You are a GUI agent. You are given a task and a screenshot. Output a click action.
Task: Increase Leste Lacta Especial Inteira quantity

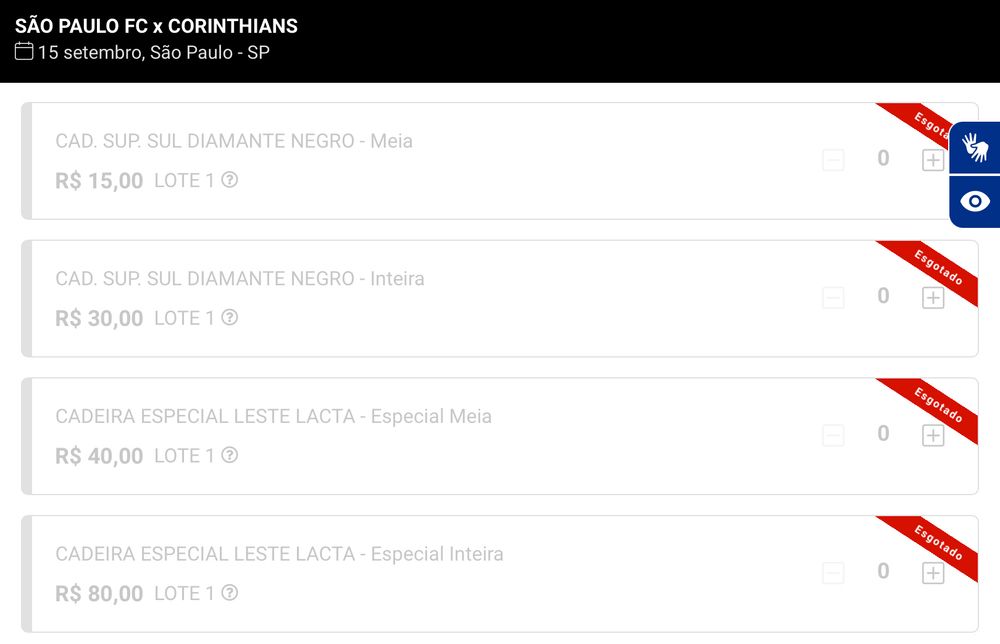933,573
